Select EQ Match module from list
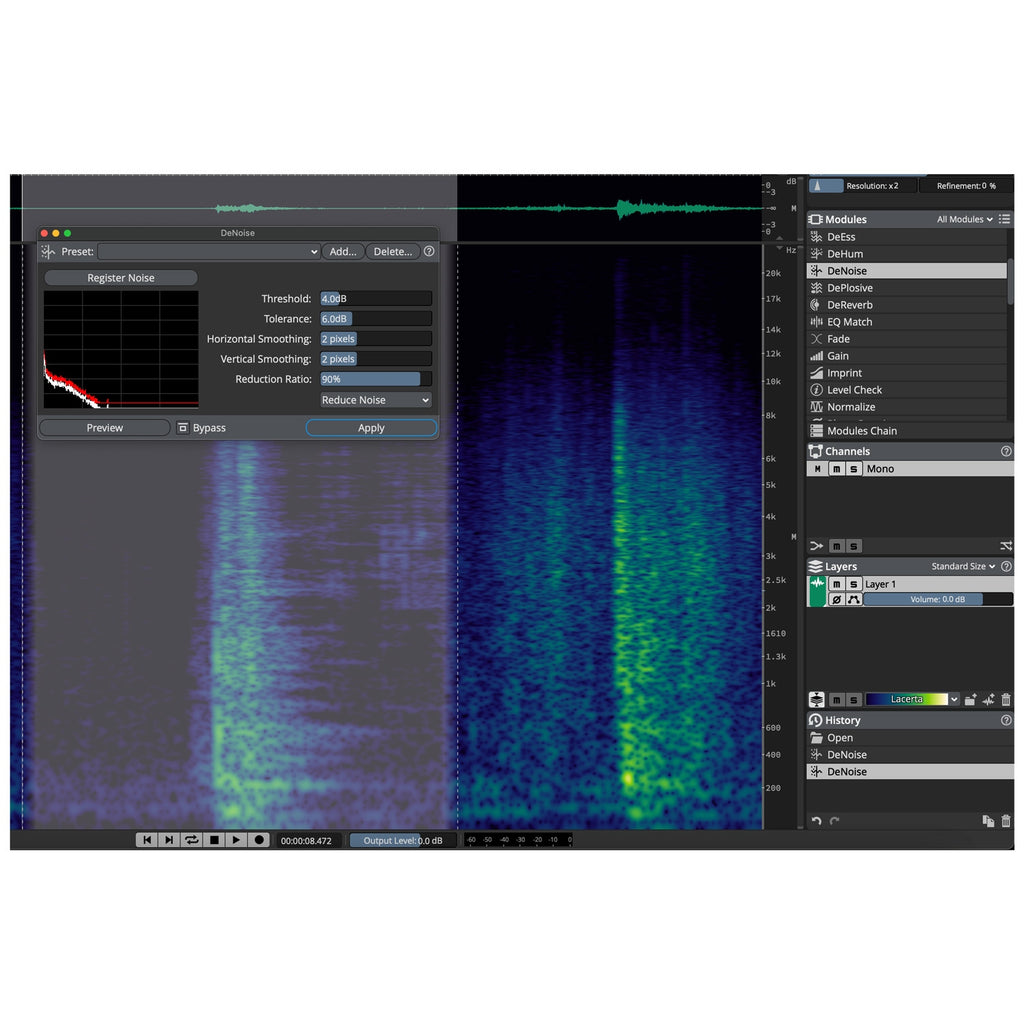 point(906,321)
